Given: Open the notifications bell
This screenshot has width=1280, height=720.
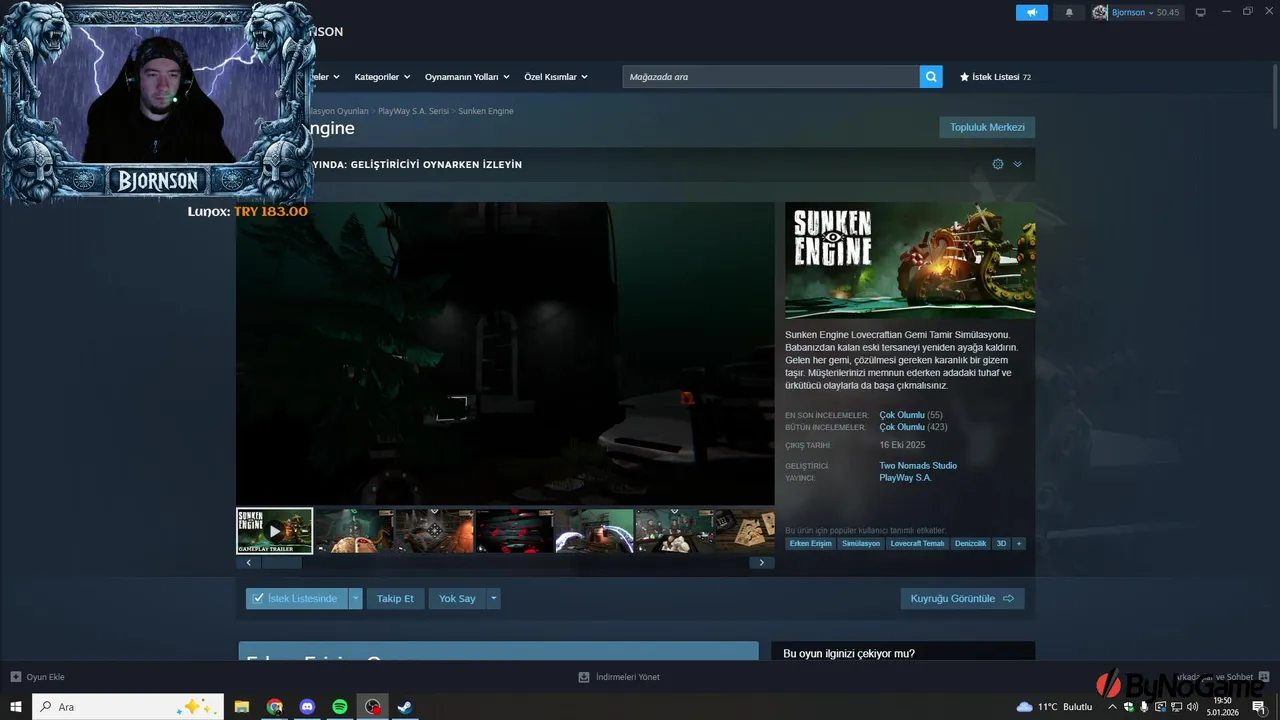Looking at the screenshot, I should [1069, 12].
